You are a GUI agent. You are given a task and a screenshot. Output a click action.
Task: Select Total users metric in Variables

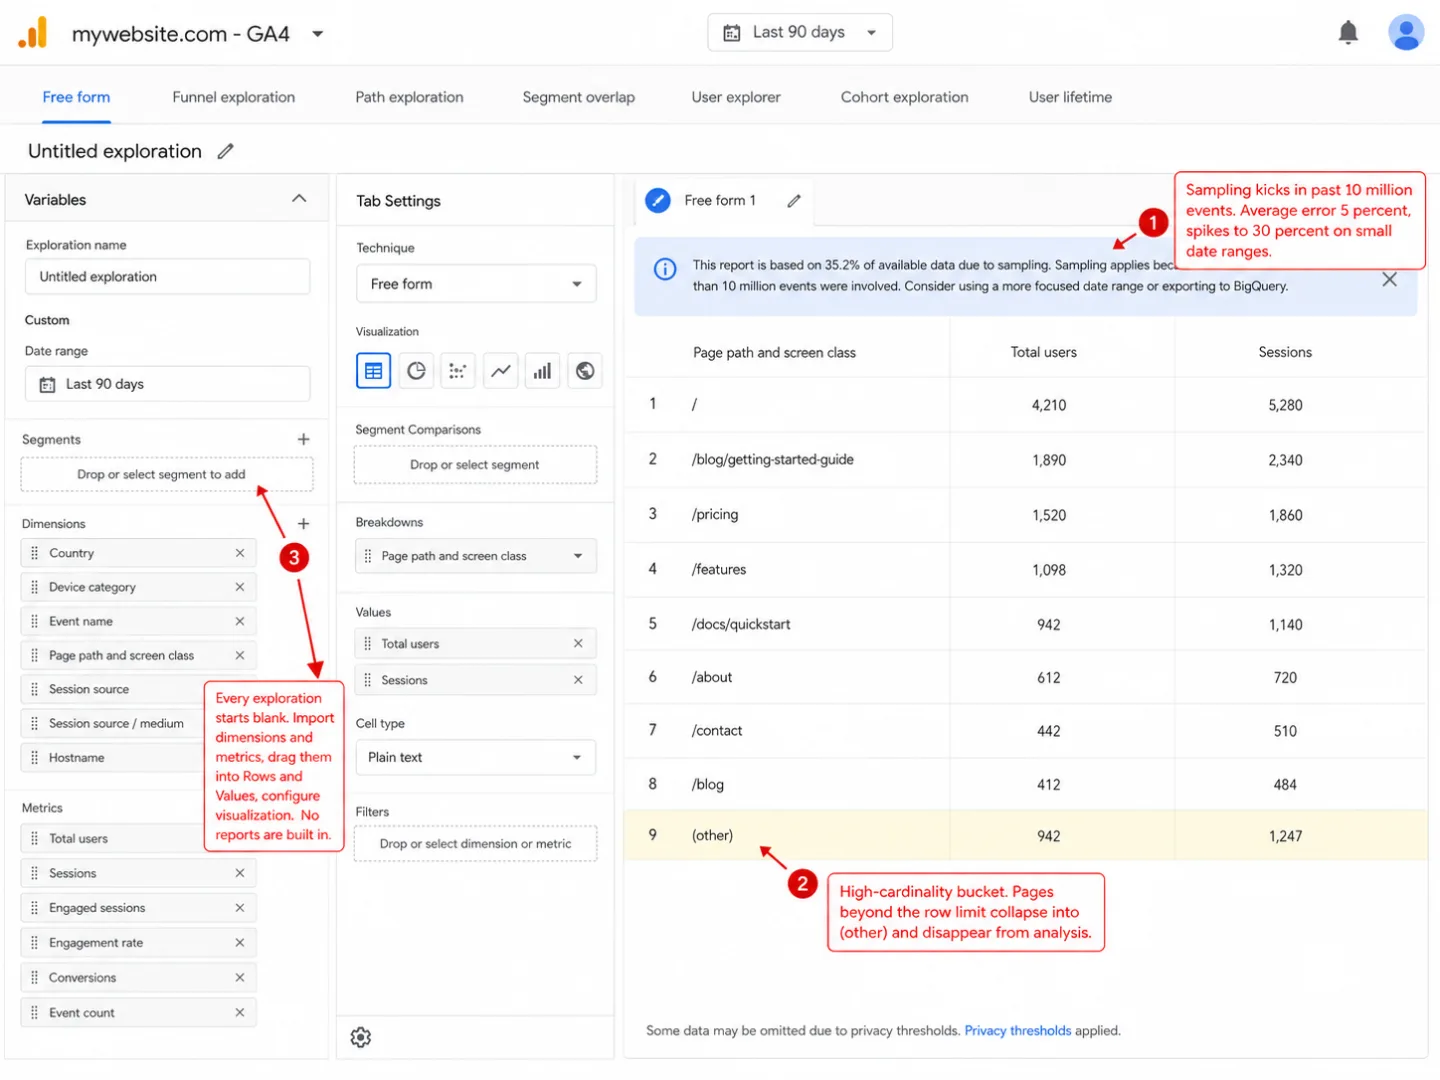(x=112, y=839)
